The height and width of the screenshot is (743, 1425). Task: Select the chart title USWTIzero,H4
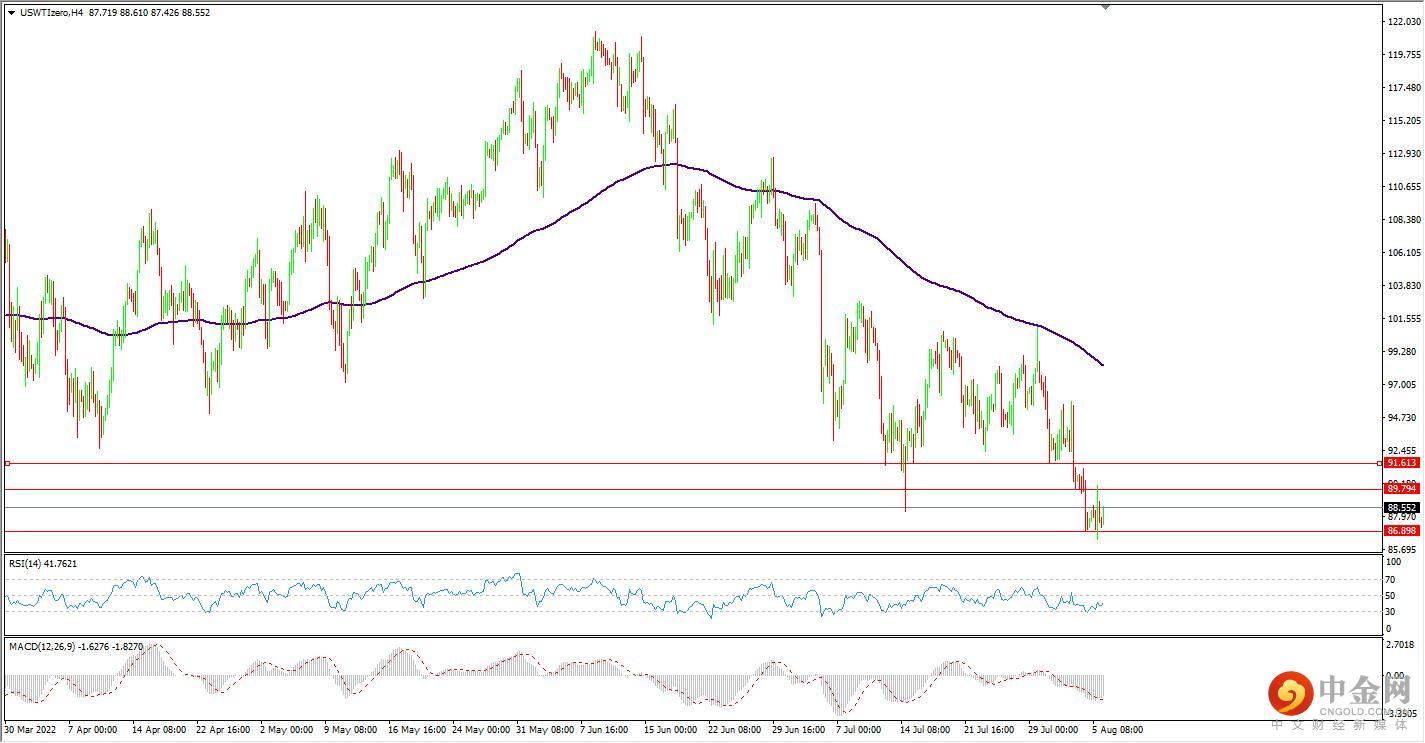[50, 13]
